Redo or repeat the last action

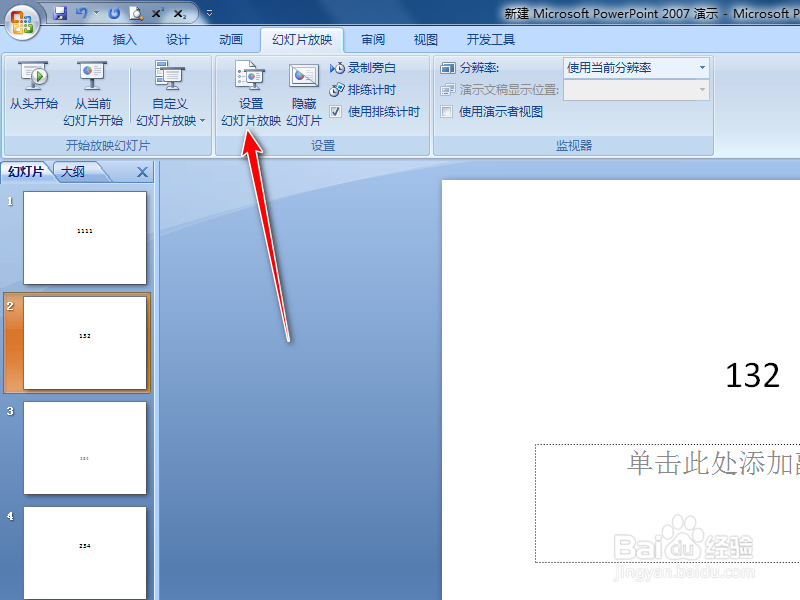tap(114, 13)
